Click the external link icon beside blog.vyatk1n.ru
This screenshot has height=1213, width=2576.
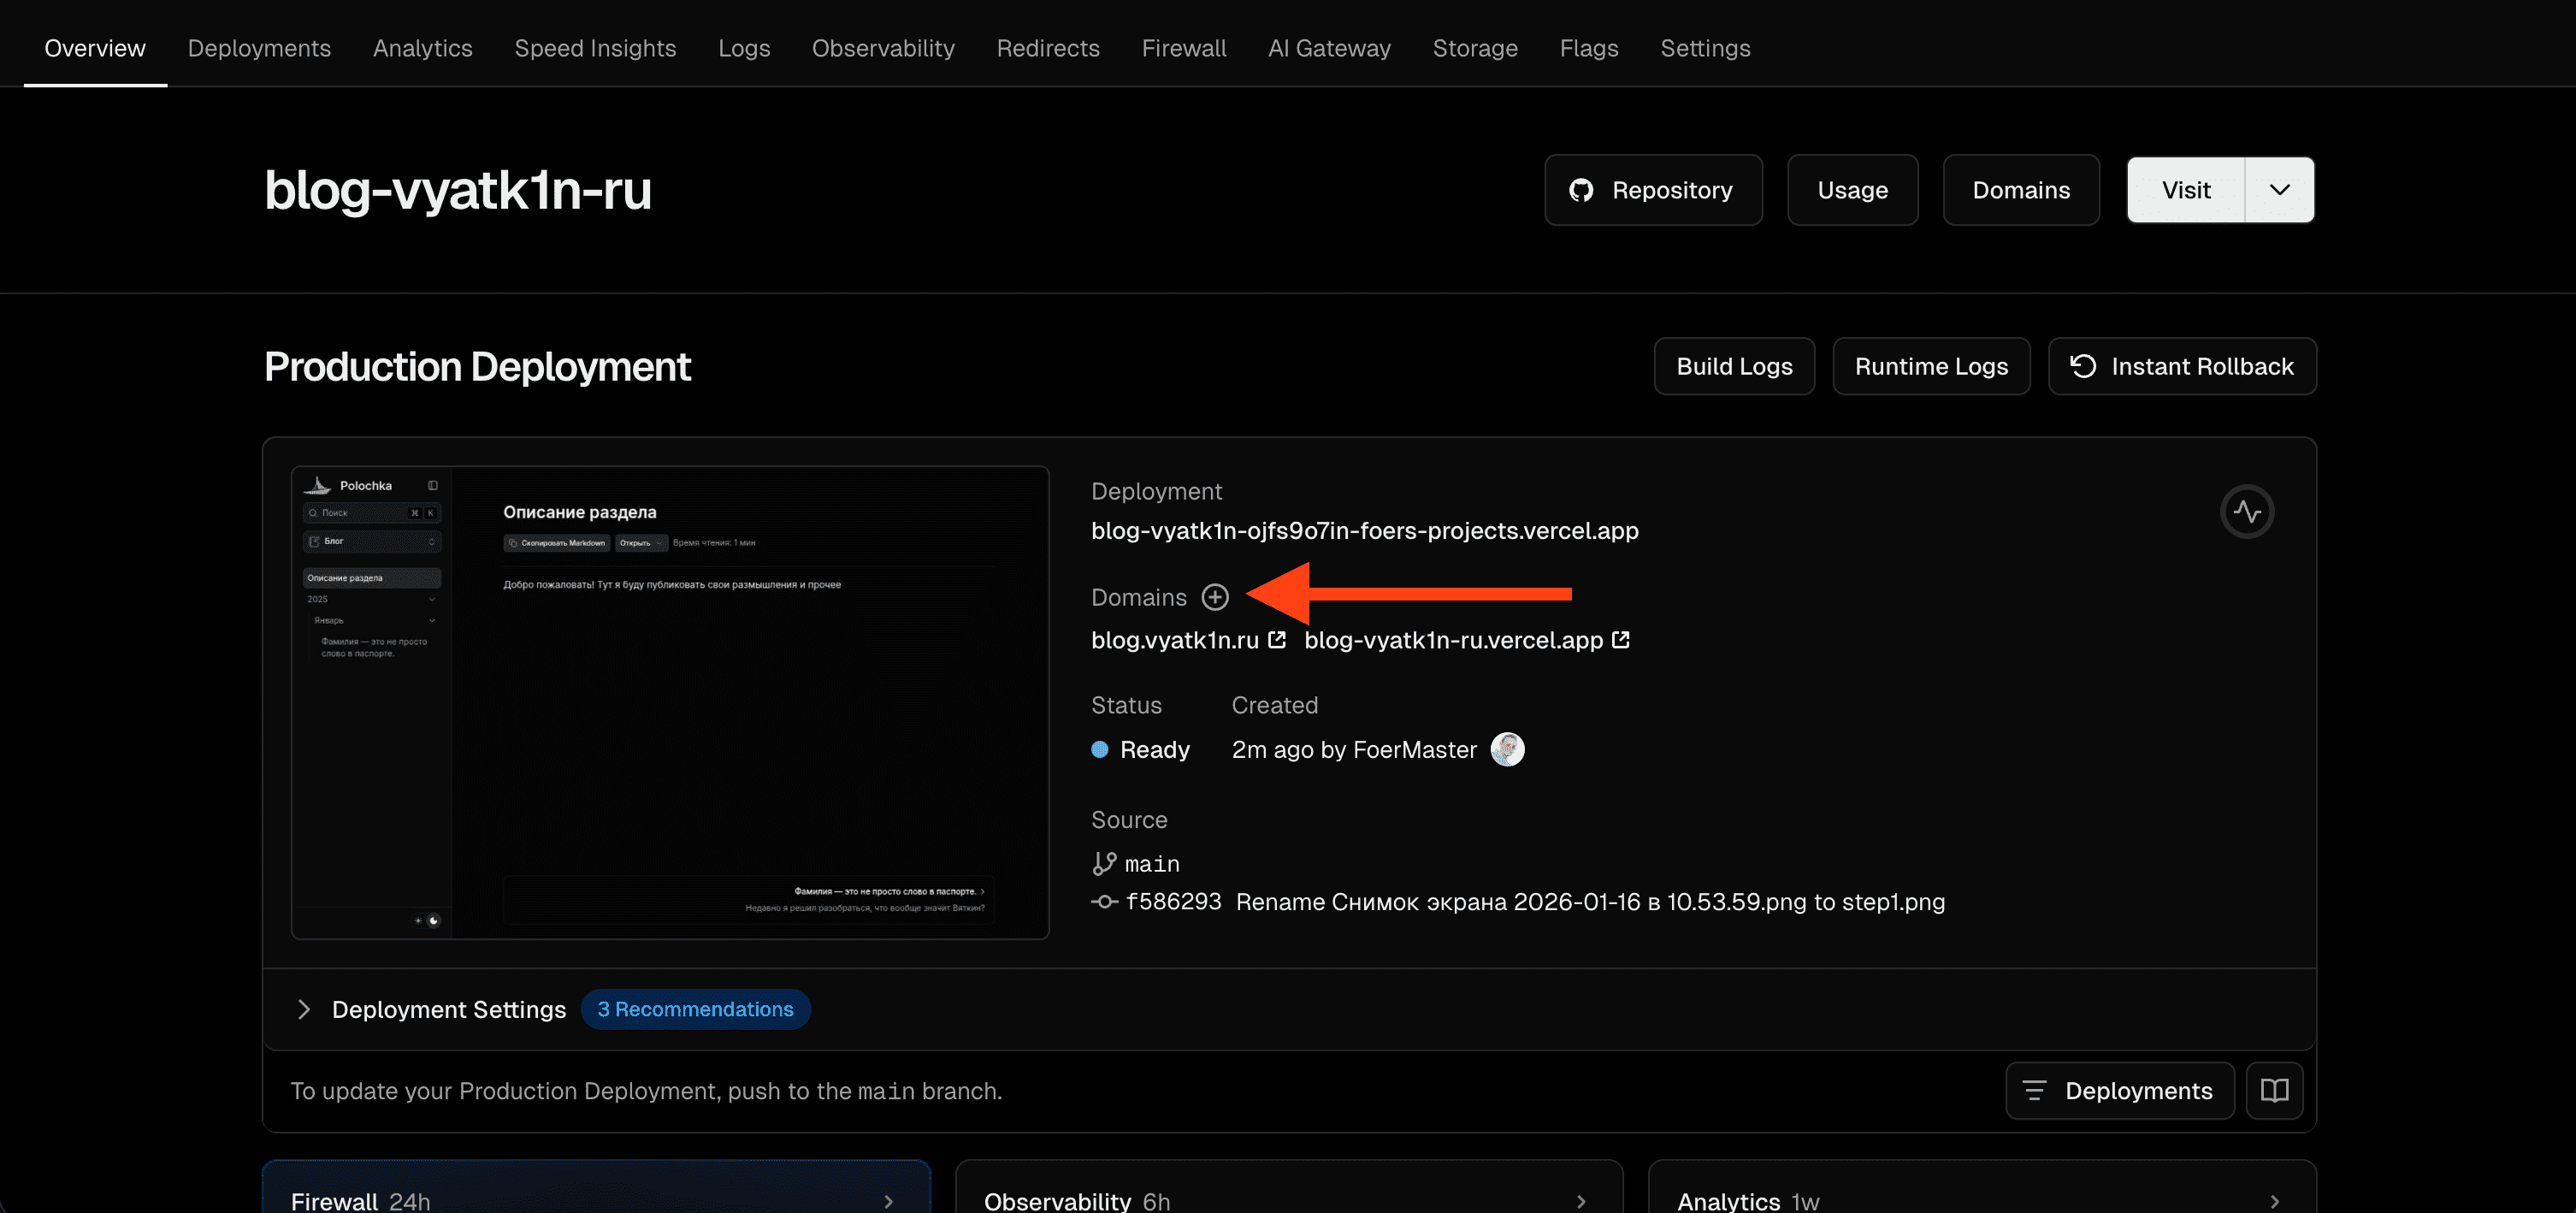[x=1277, y=640]
